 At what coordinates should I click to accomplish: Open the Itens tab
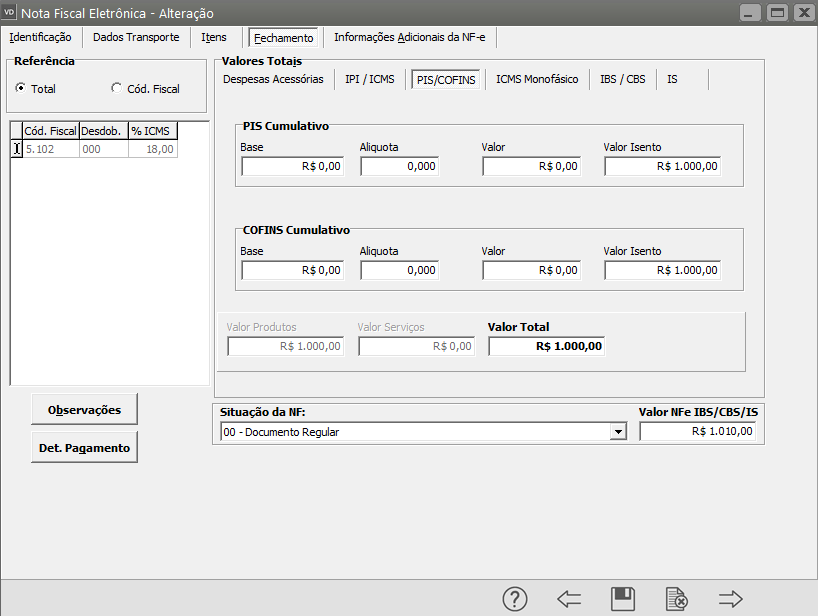(x=214, y=37)
